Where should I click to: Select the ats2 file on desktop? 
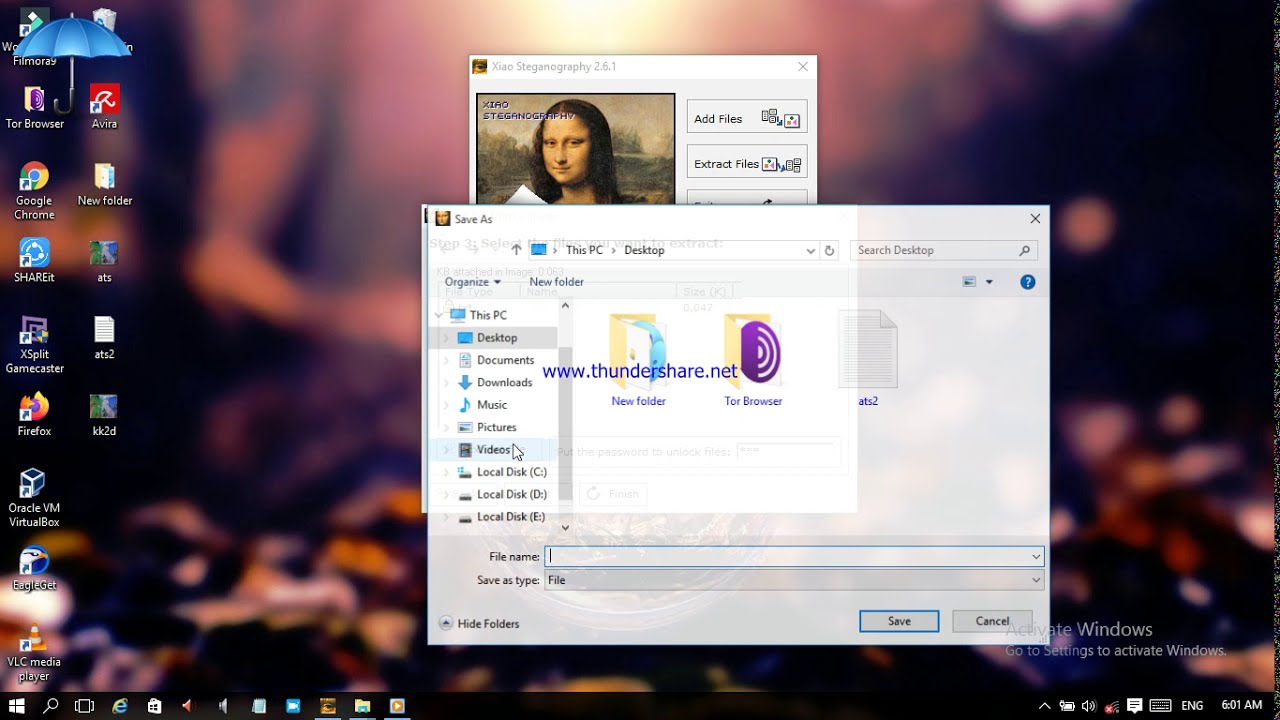[x=104, y=338]
